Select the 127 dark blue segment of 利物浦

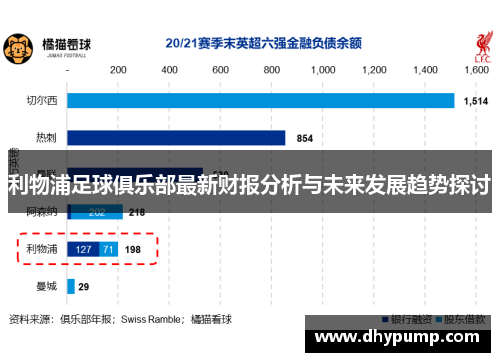click(83, 249)
